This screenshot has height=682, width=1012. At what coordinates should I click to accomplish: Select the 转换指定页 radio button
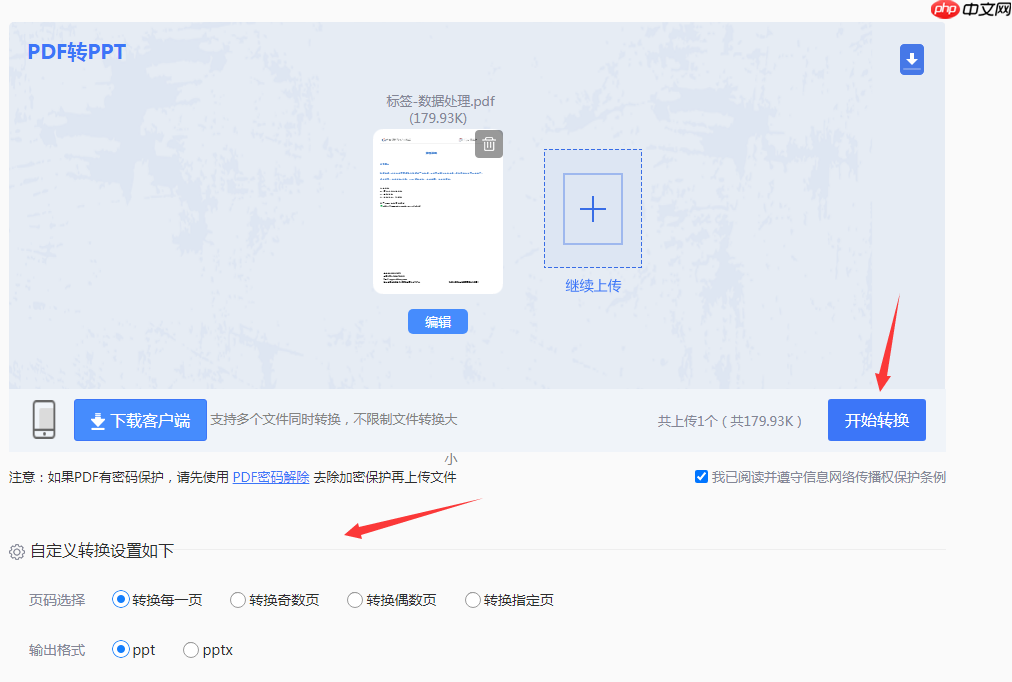(x=471, y=600)
